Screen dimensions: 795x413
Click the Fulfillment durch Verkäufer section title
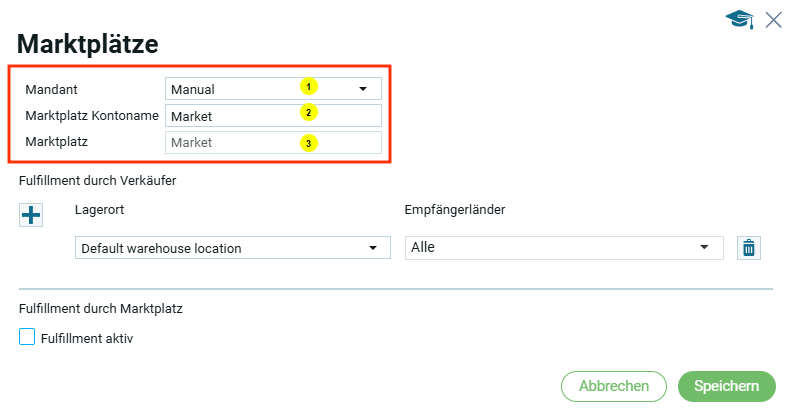pyautogui.click(x=98, y=180)
